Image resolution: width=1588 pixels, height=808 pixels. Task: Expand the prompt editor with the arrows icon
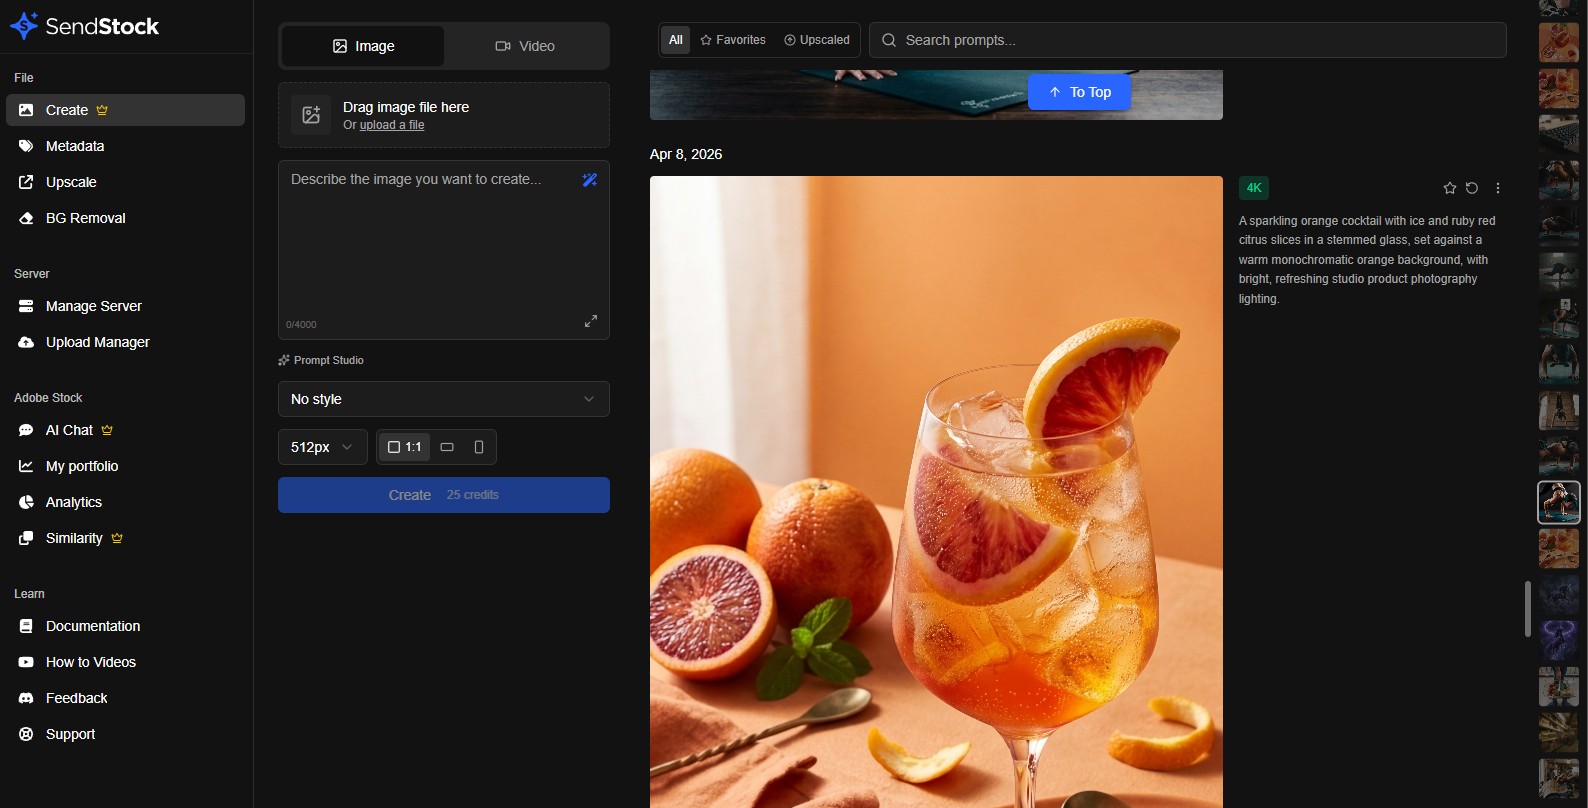point(591,321)
